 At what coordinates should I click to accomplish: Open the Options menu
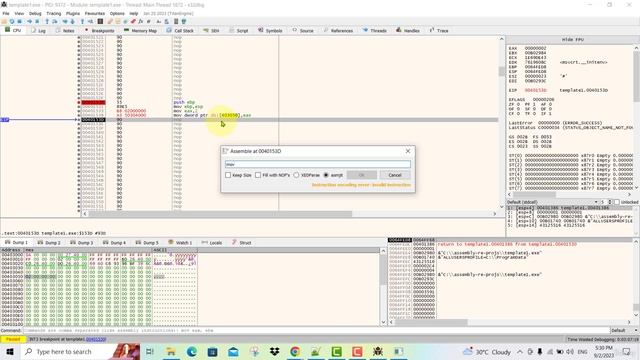[117, 13]
